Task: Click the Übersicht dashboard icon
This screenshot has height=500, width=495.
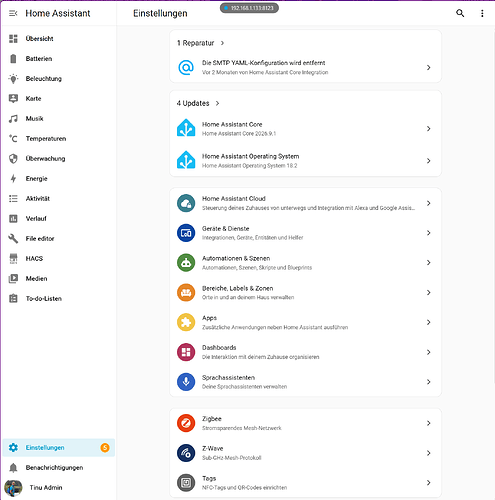Action: coord(13,39)
